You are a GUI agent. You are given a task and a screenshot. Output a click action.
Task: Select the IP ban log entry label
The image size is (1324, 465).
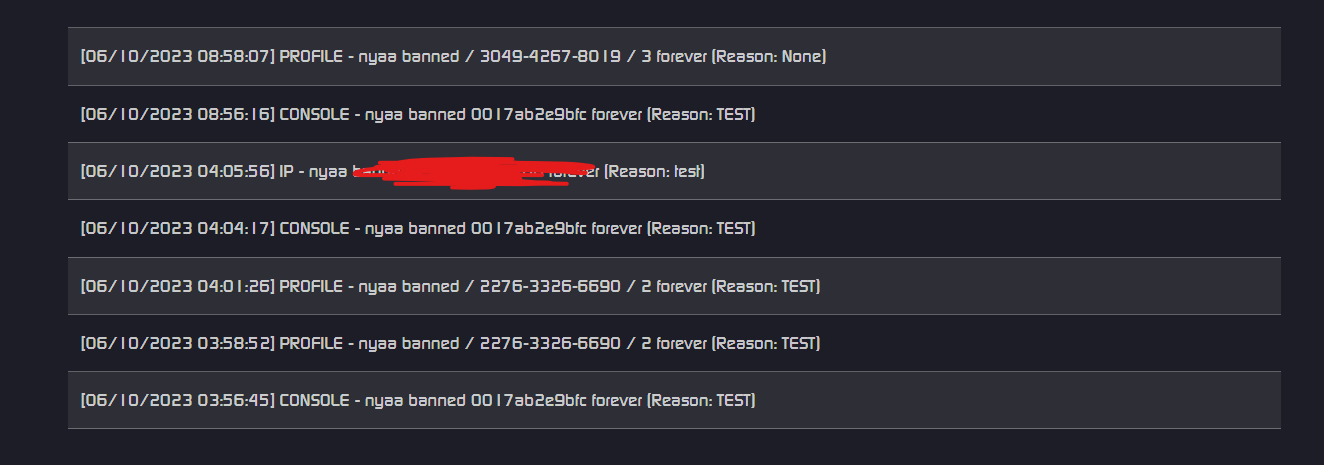286,172
